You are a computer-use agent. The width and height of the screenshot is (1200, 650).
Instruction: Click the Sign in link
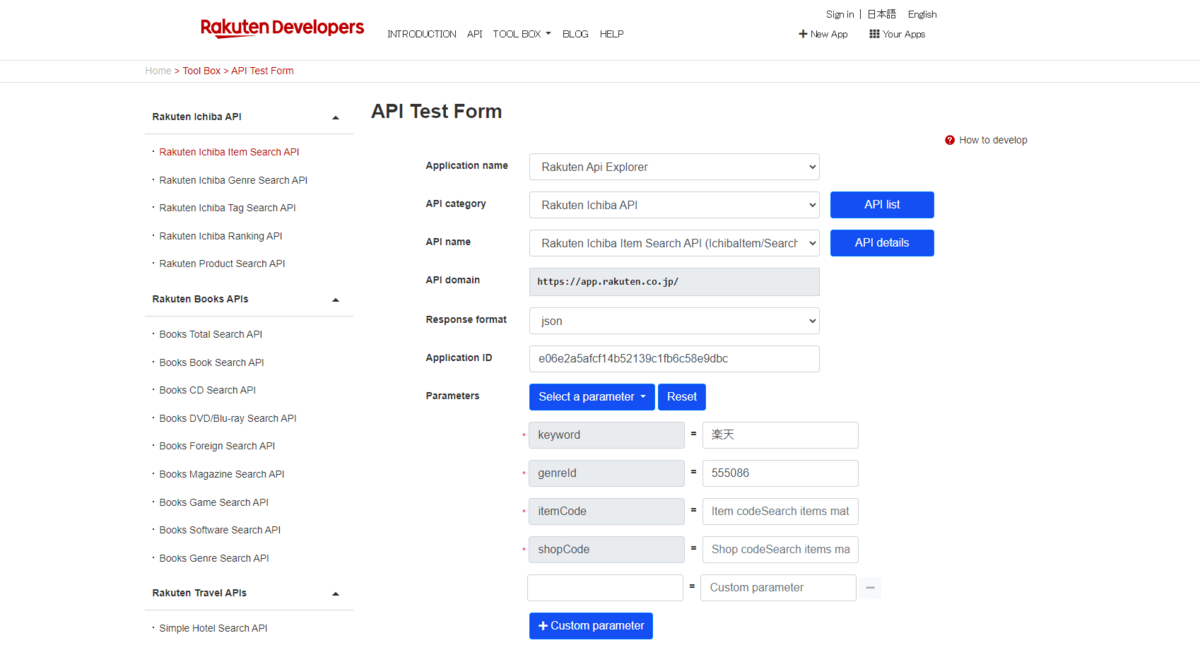pyautogui.click(x=840, y=14)
